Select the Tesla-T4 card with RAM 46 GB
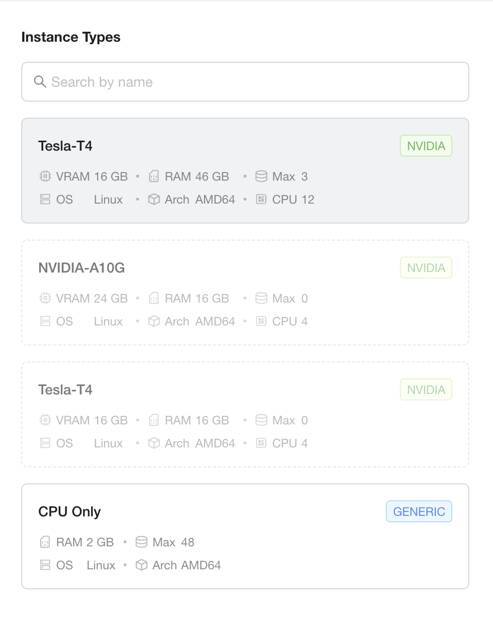Image resolution: width=493 pixels, height=640 pixels. [245, 171]
